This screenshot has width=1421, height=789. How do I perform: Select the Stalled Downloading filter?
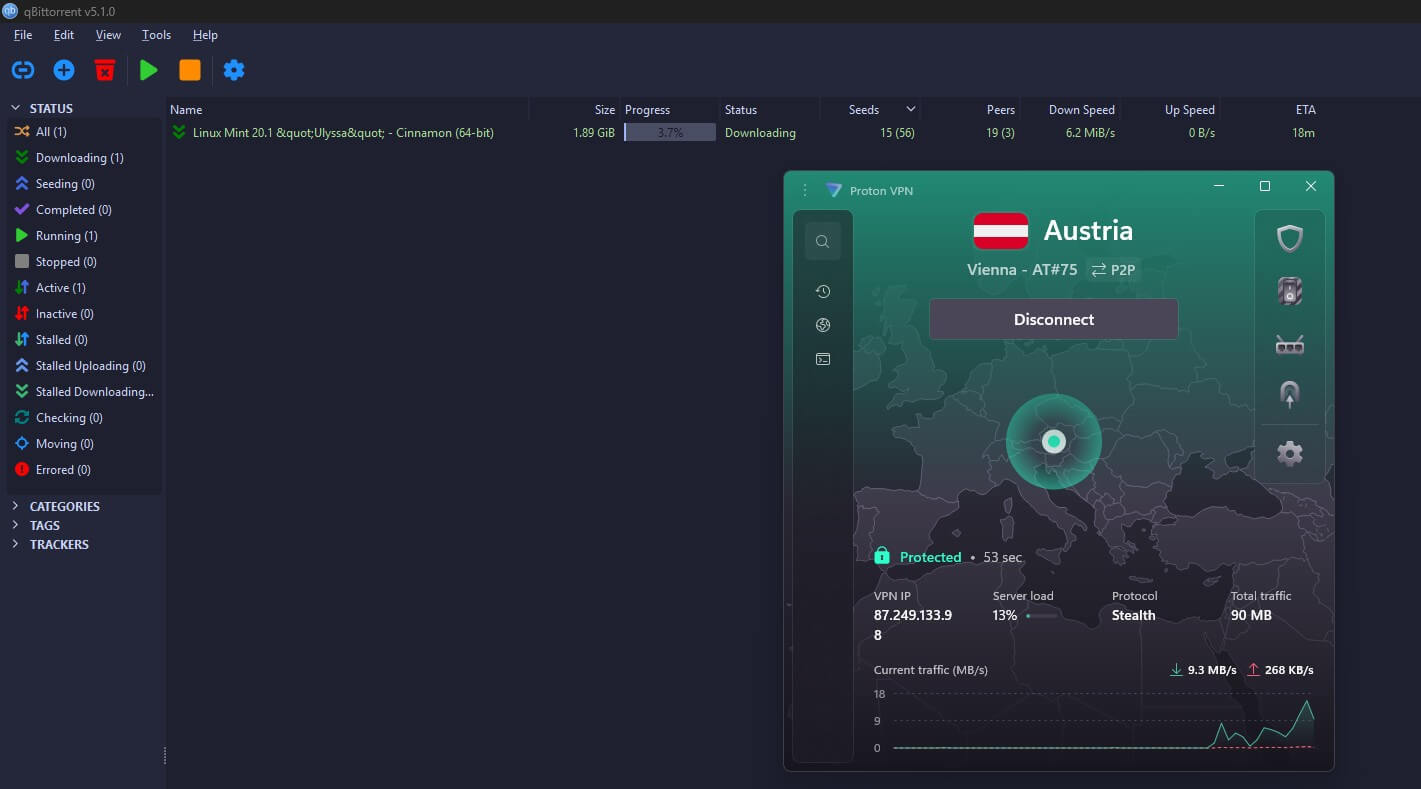pos(84,392)
